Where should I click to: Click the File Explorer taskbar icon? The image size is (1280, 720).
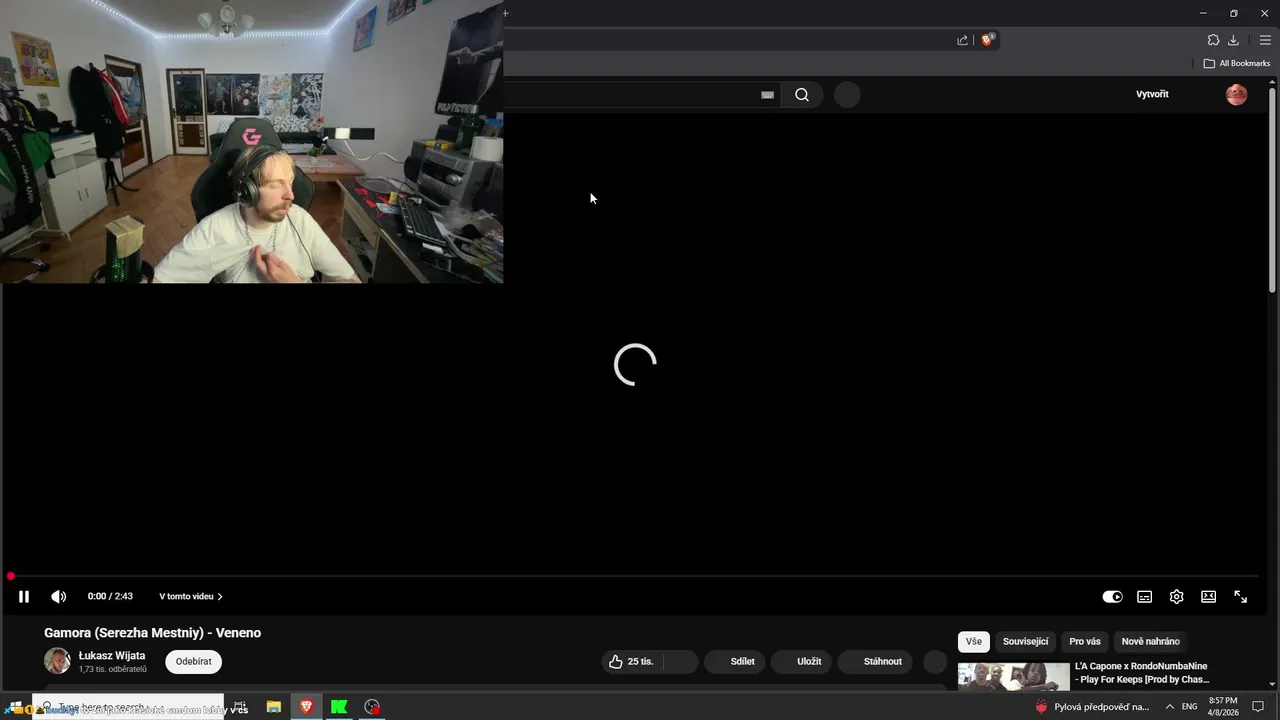coord(273,707)
